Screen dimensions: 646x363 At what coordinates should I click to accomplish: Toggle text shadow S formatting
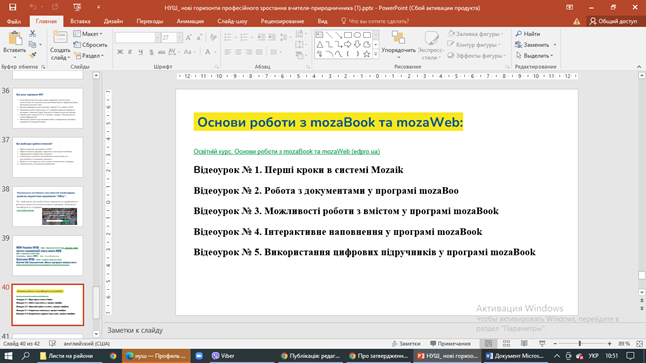coord(151,52)
